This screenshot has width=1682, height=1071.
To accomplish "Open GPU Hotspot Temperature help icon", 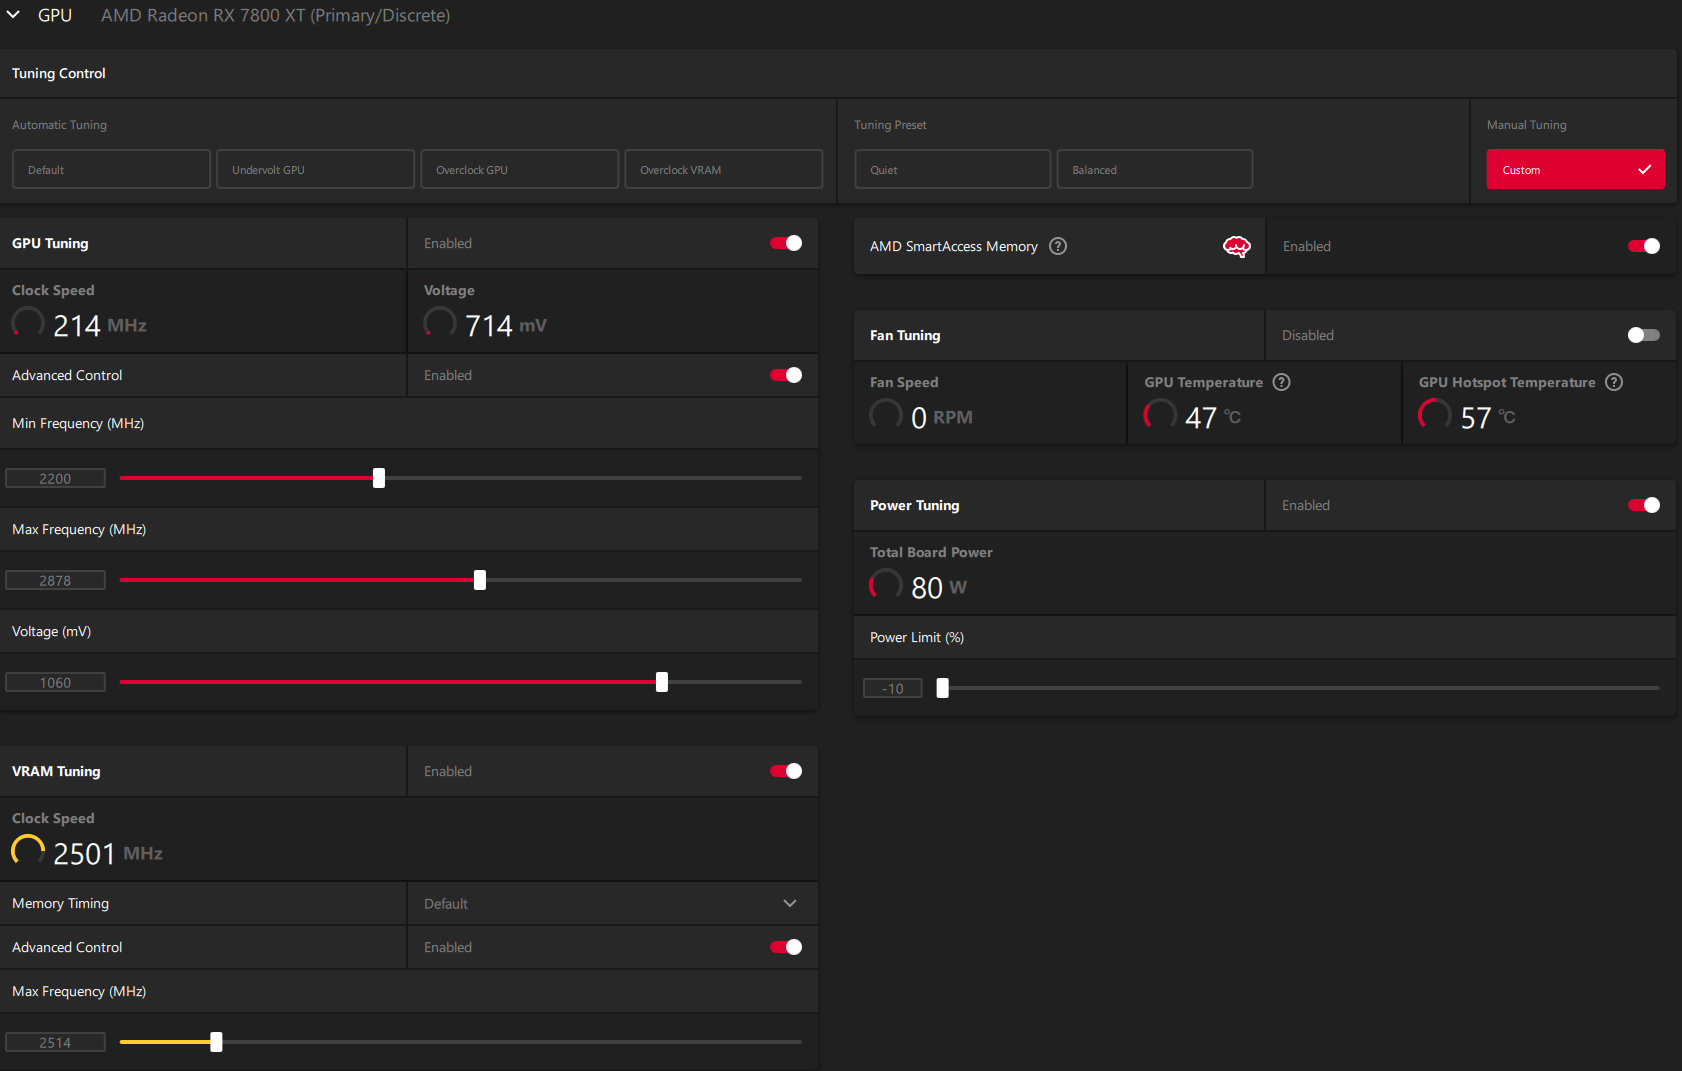I will point(1614,382).
